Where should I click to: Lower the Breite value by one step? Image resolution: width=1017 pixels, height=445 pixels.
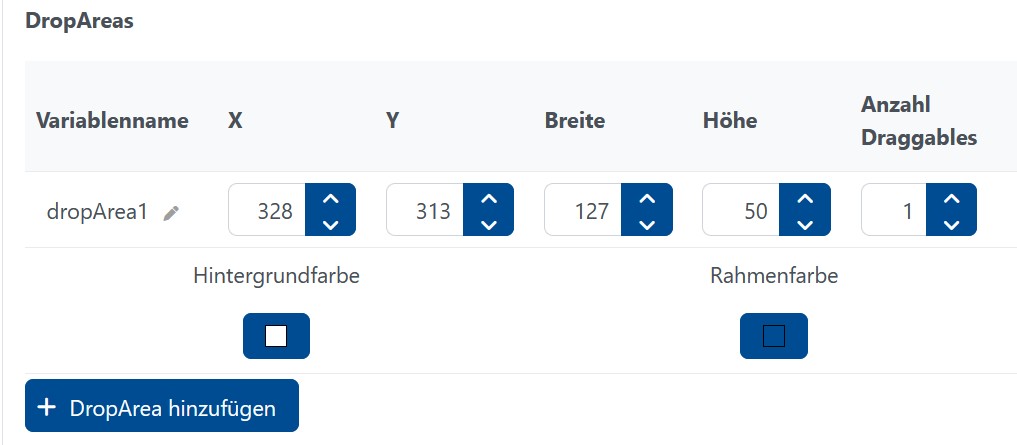tap(646, 224)
